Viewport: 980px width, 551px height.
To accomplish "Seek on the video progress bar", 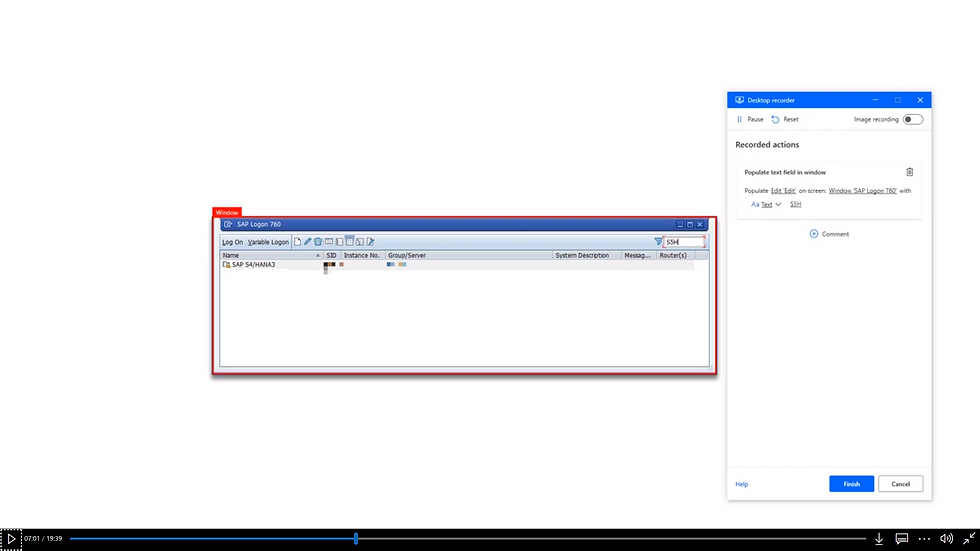I will click(468, 539).
